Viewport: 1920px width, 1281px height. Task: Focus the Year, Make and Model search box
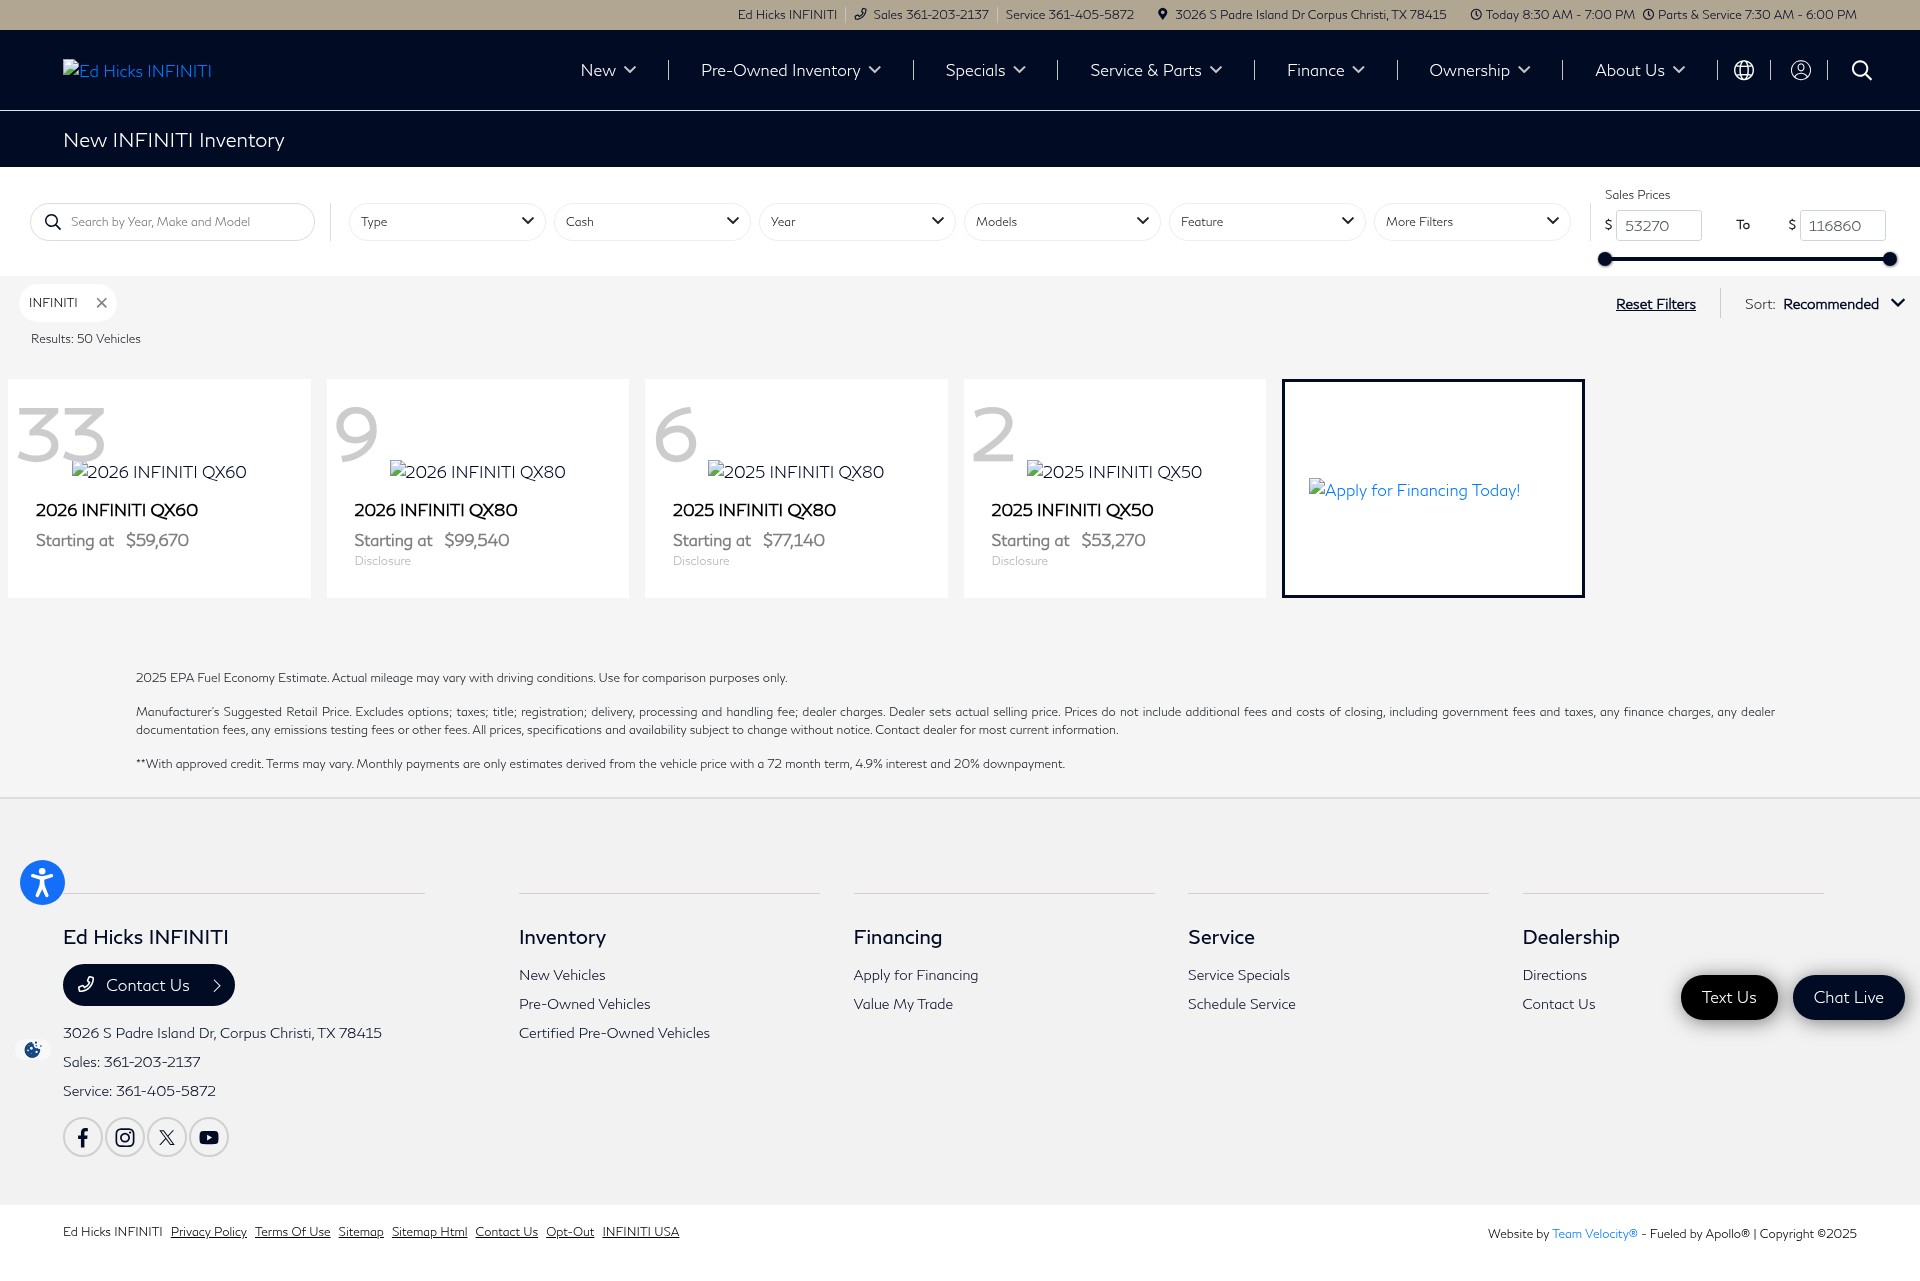[x=172, y=222]
